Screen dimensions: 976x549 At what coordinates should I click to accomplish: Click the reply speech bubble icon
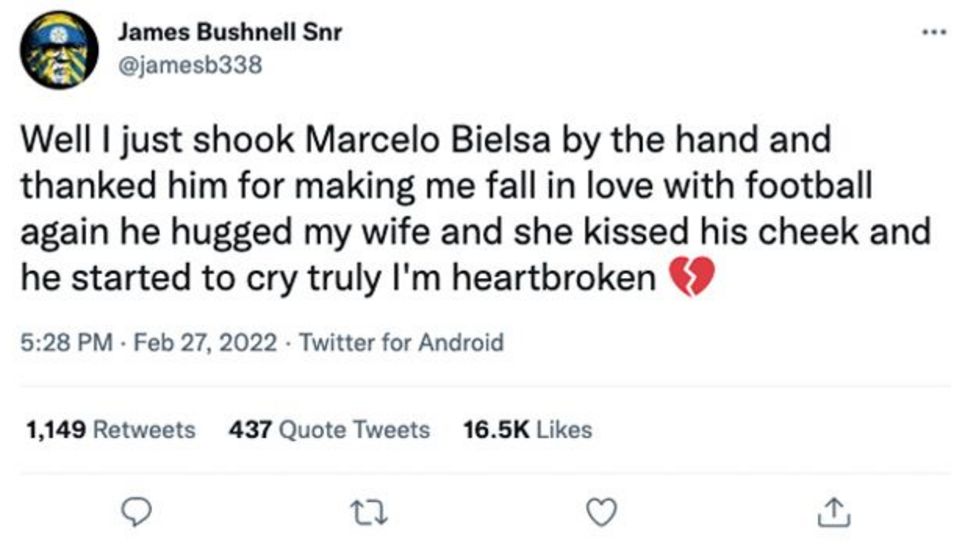[135, 513]
